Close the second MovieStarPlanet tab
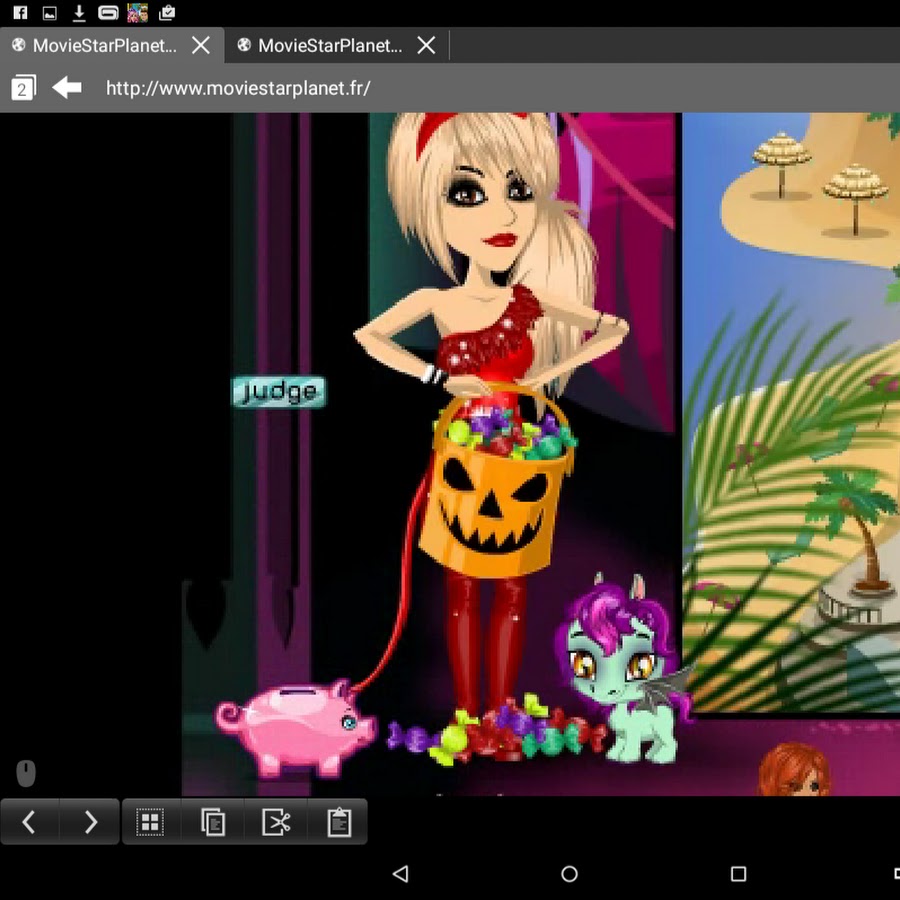This screenshot has width=900, height=900. tap(426, 45)
